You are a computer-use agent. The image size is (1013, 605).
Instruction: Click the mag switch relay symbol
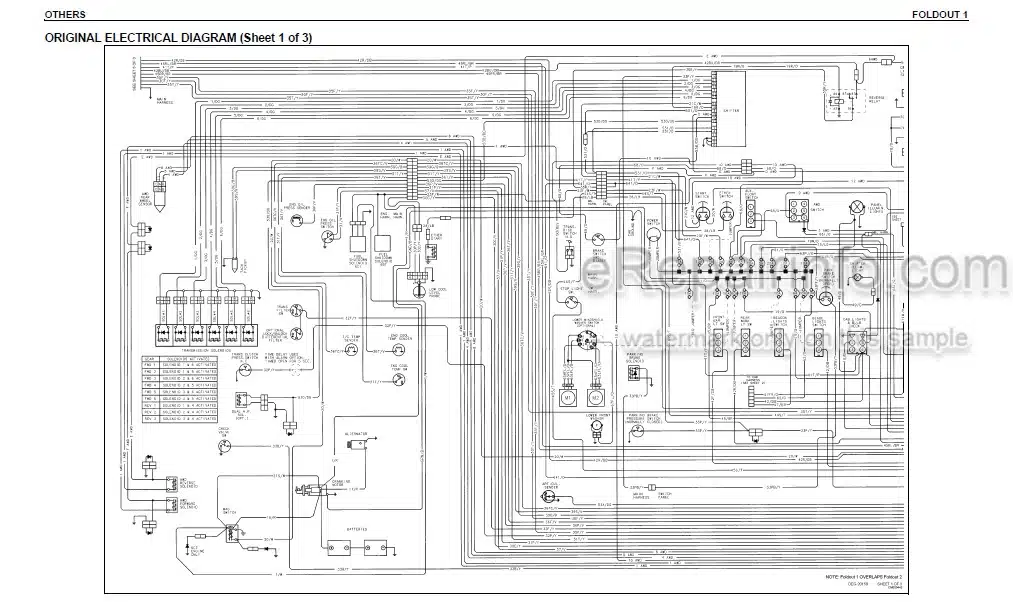point(233,534)
